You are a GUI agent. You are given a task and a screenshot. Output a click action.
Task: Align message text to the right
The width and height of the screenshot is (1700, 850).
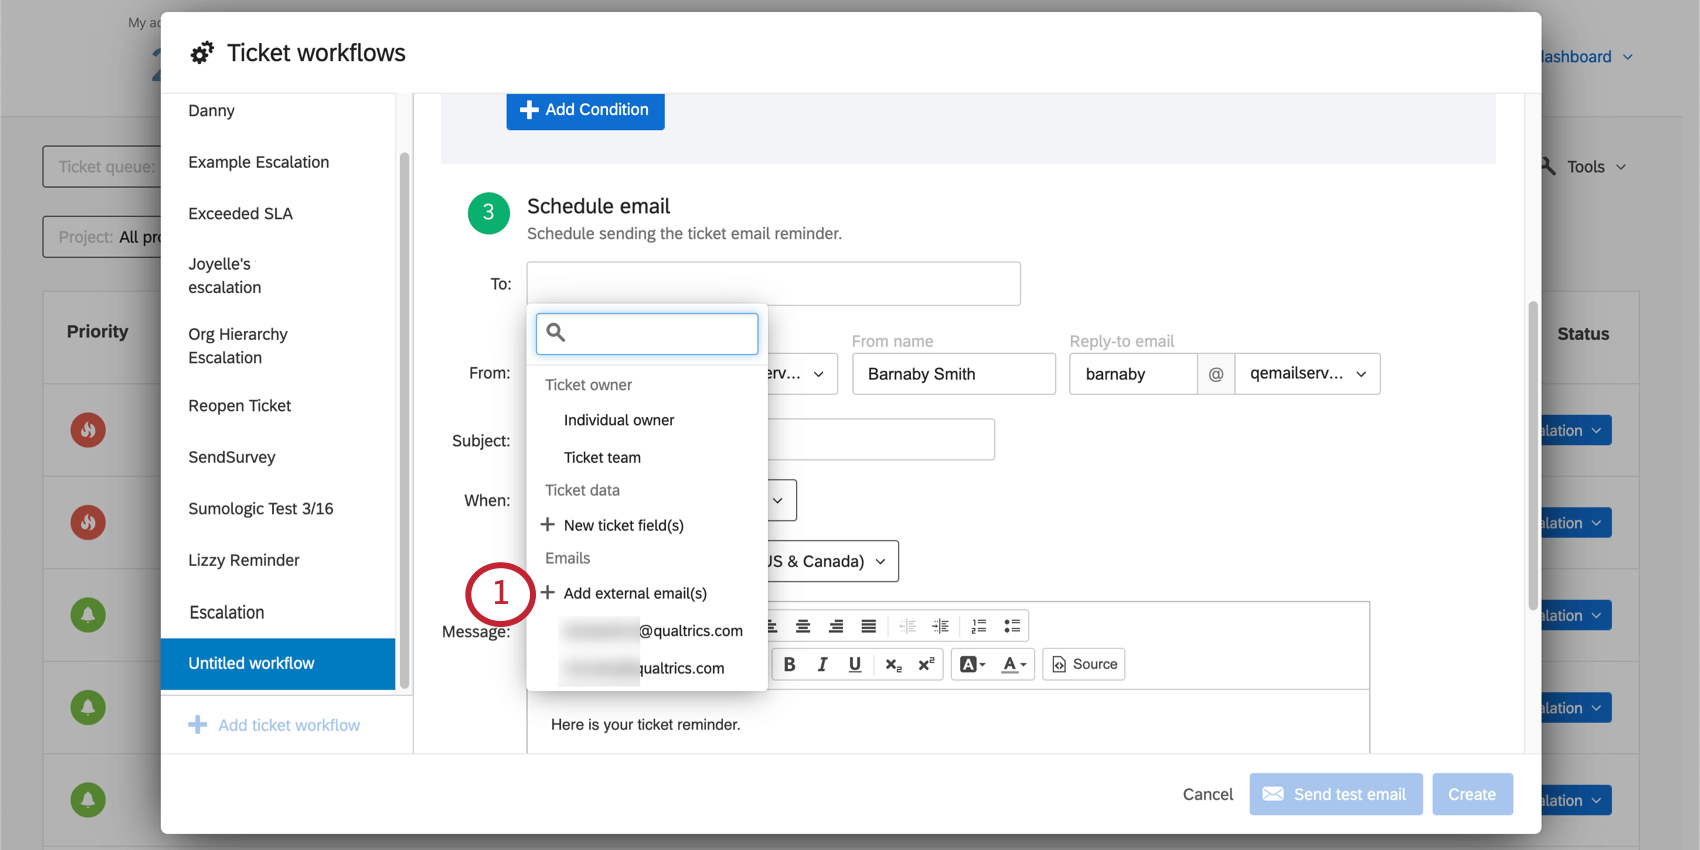836,626
